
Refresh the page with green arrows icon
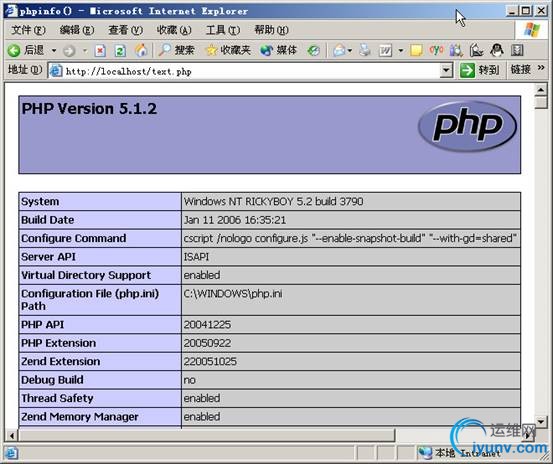pos(120,51)
